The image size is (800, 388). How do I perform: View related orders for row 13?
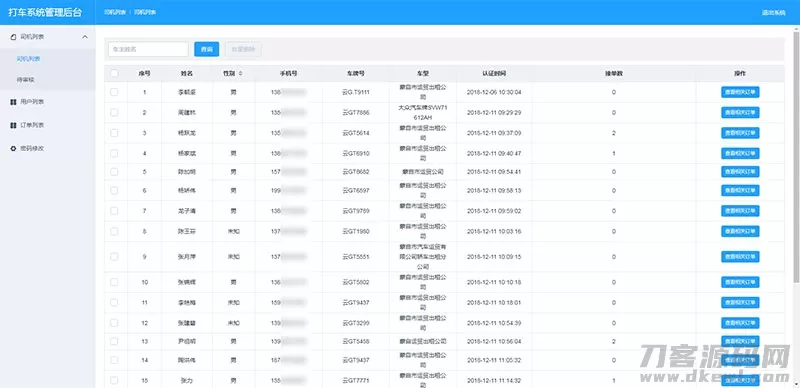(740, 341)
